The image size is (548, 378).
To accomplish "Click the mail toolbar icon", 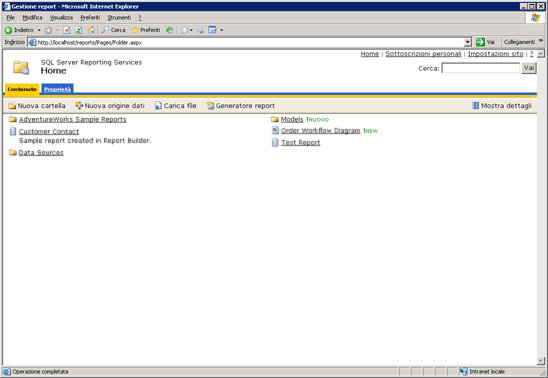I will 185,30.
